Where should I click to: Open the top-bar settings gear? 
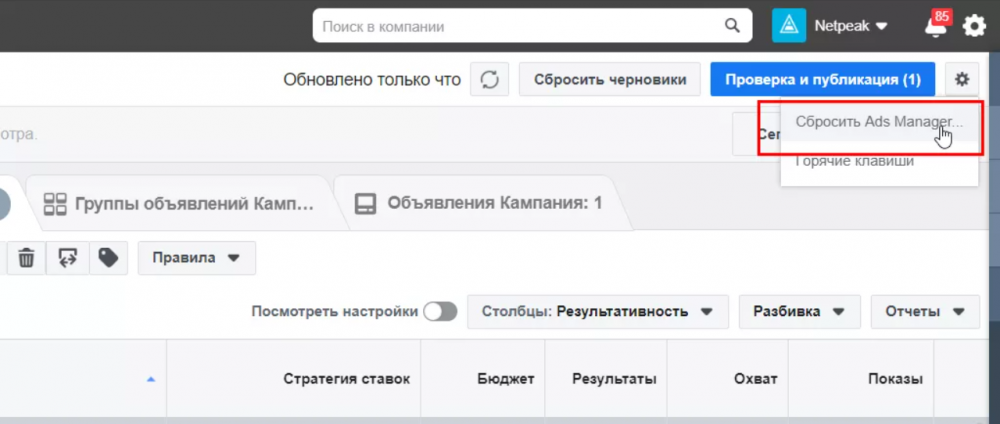(974, 26)
